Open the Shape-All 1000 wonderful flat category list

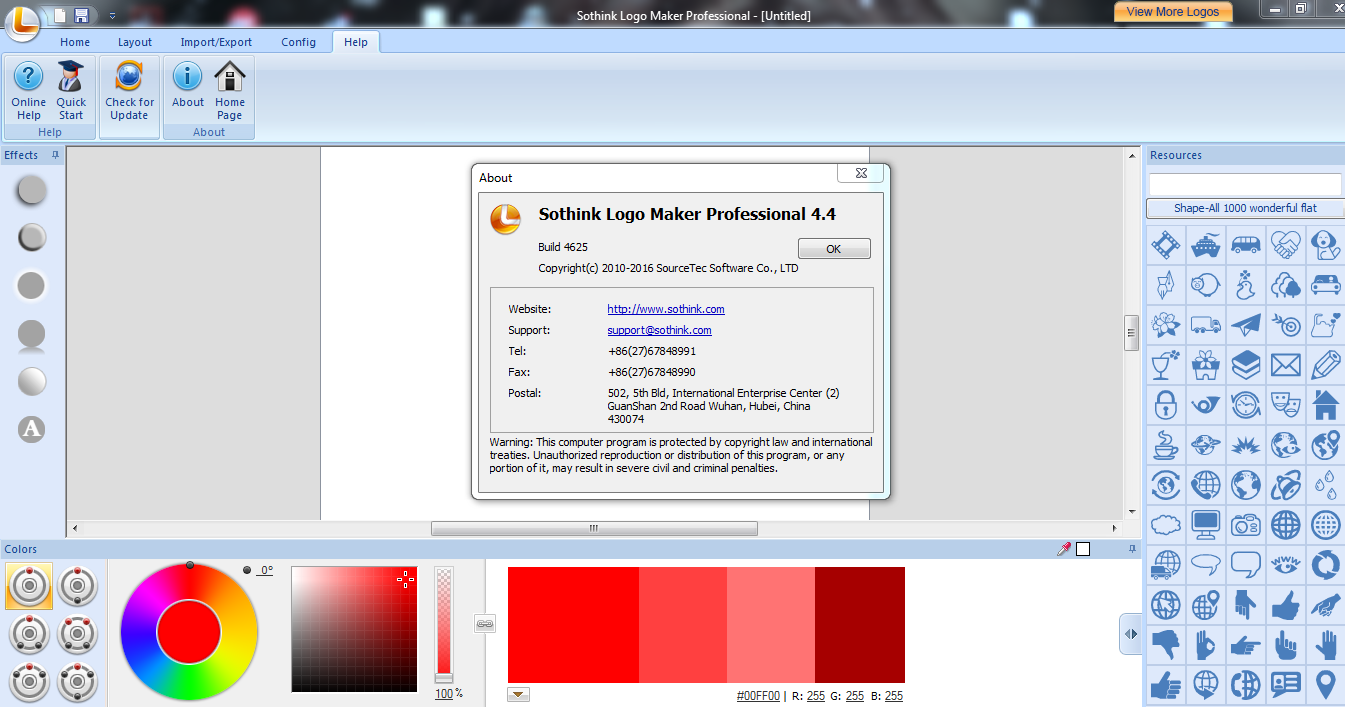tap(1245, 208)
